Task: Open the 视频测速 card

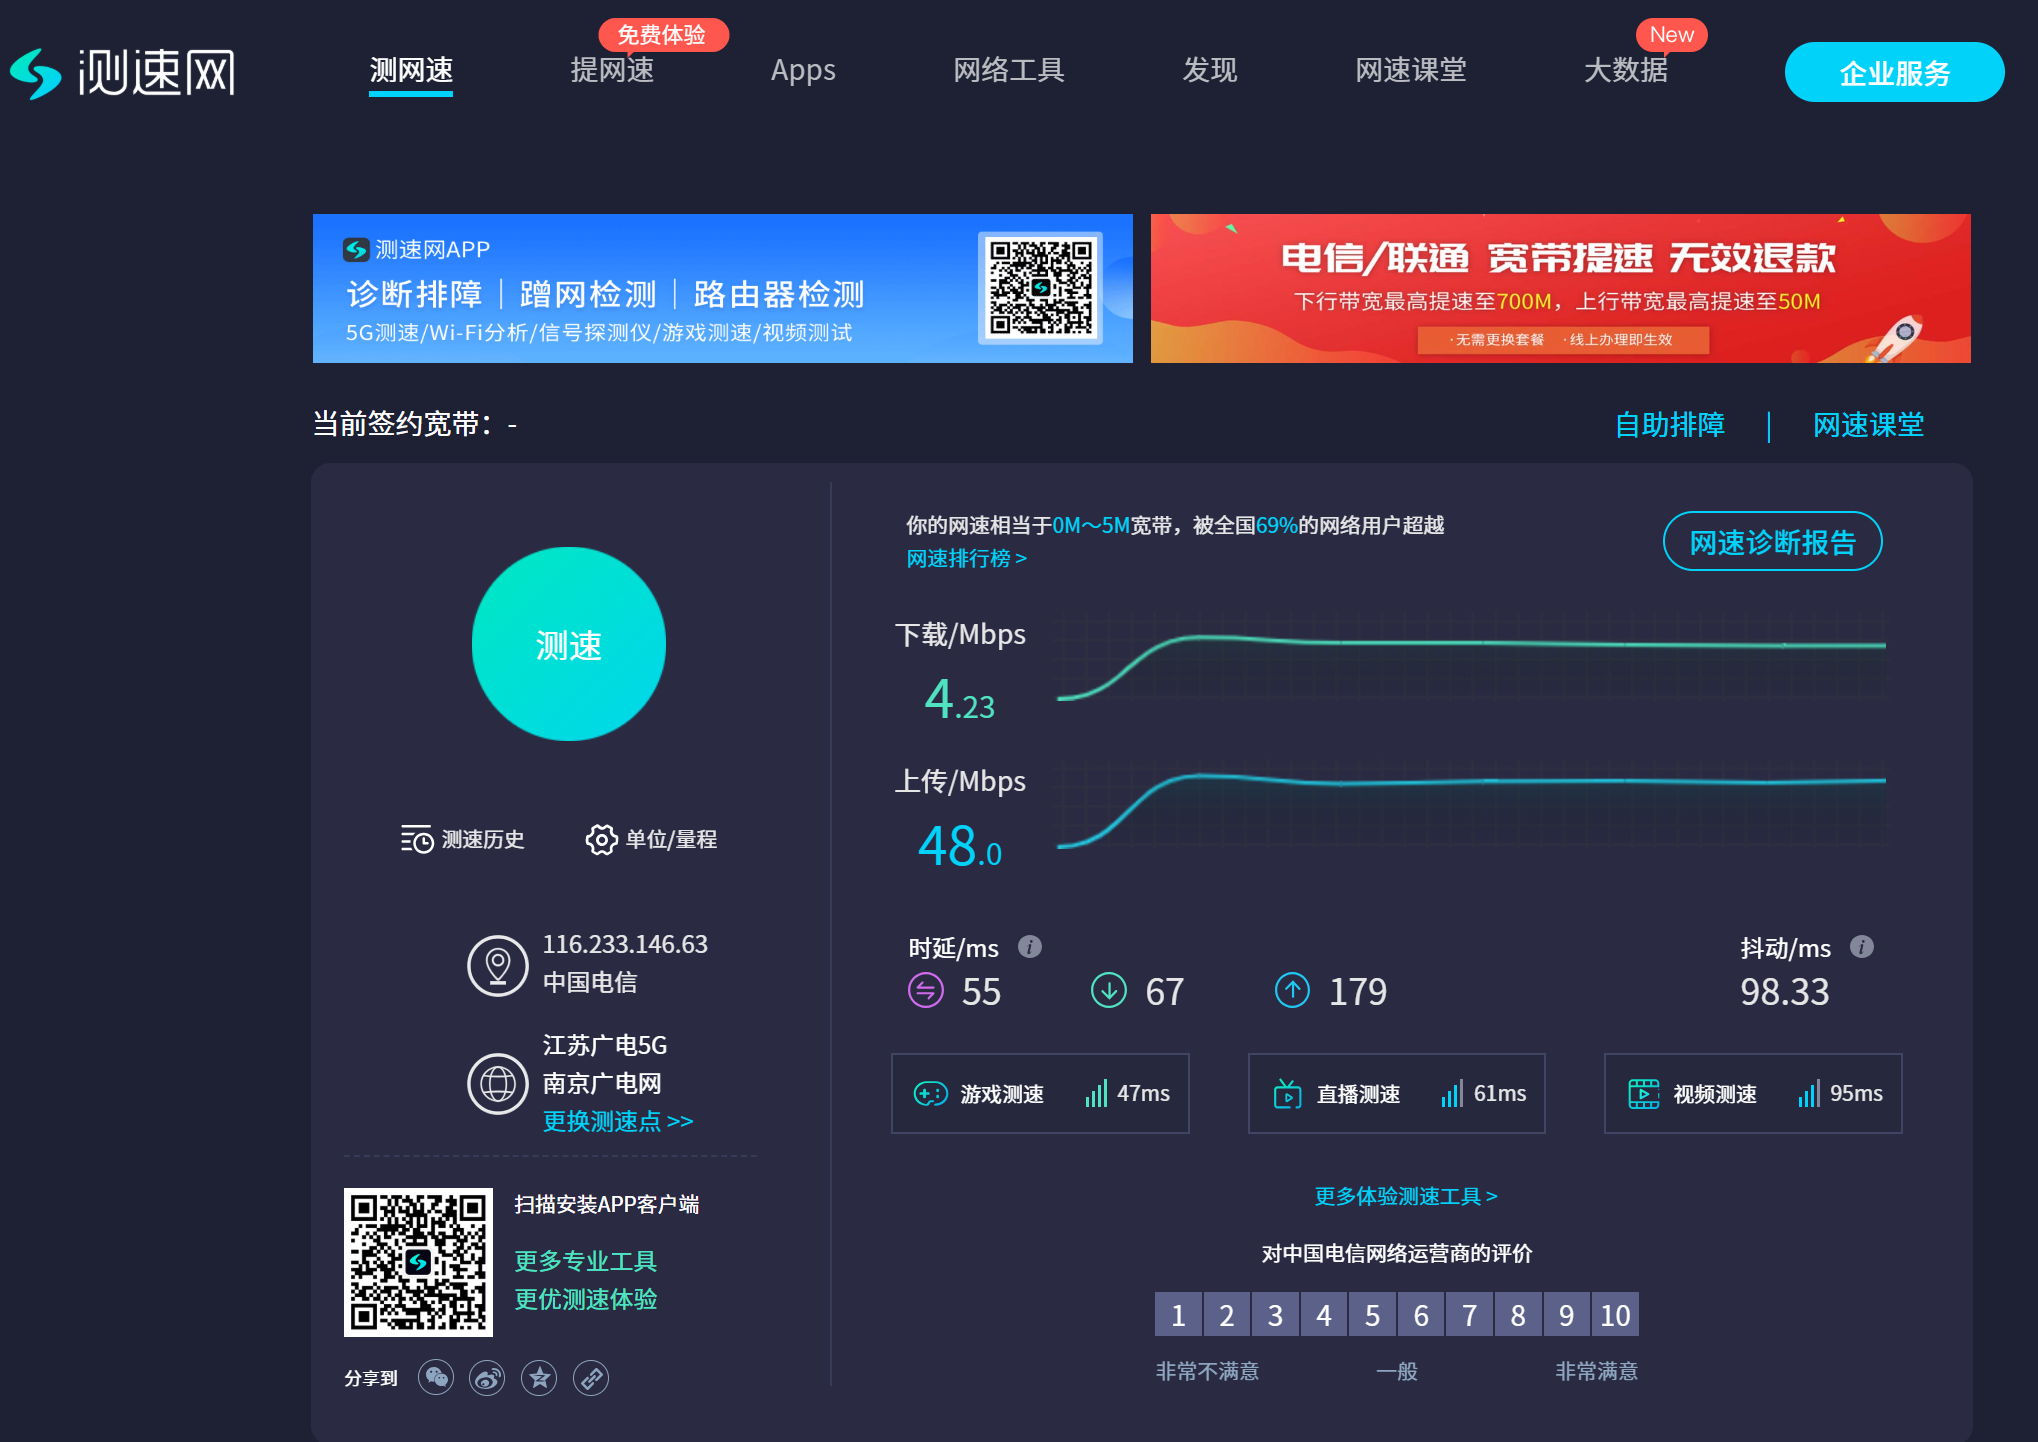Action: [x=1753, y=1093]
